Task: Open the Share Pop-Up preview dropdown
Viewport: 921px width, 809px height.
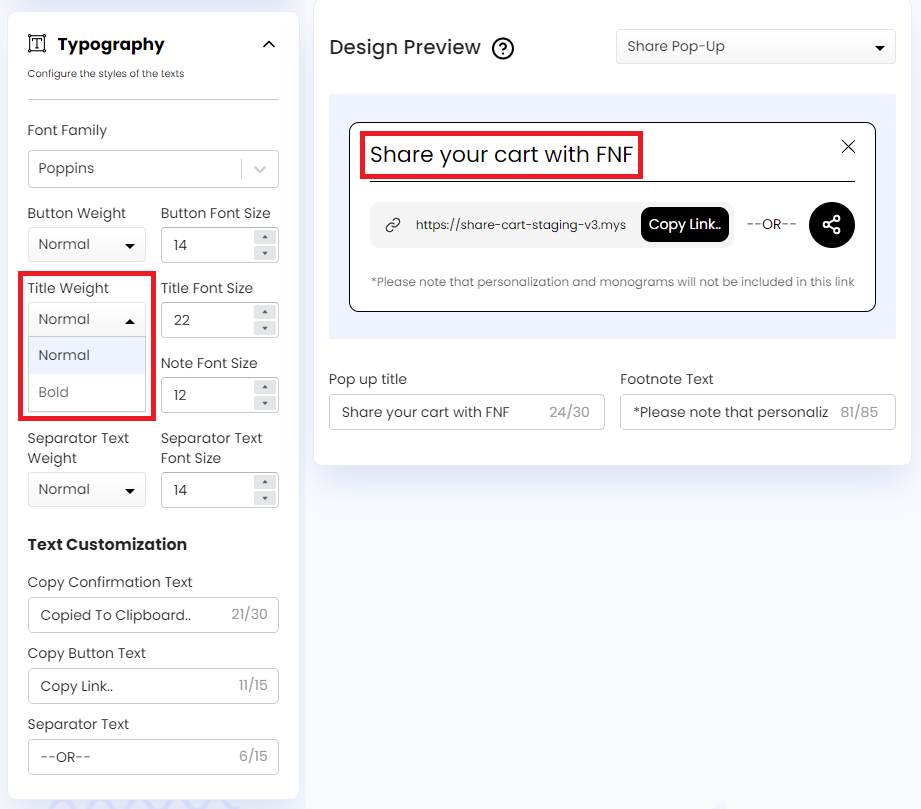Action: pos(755,47)
